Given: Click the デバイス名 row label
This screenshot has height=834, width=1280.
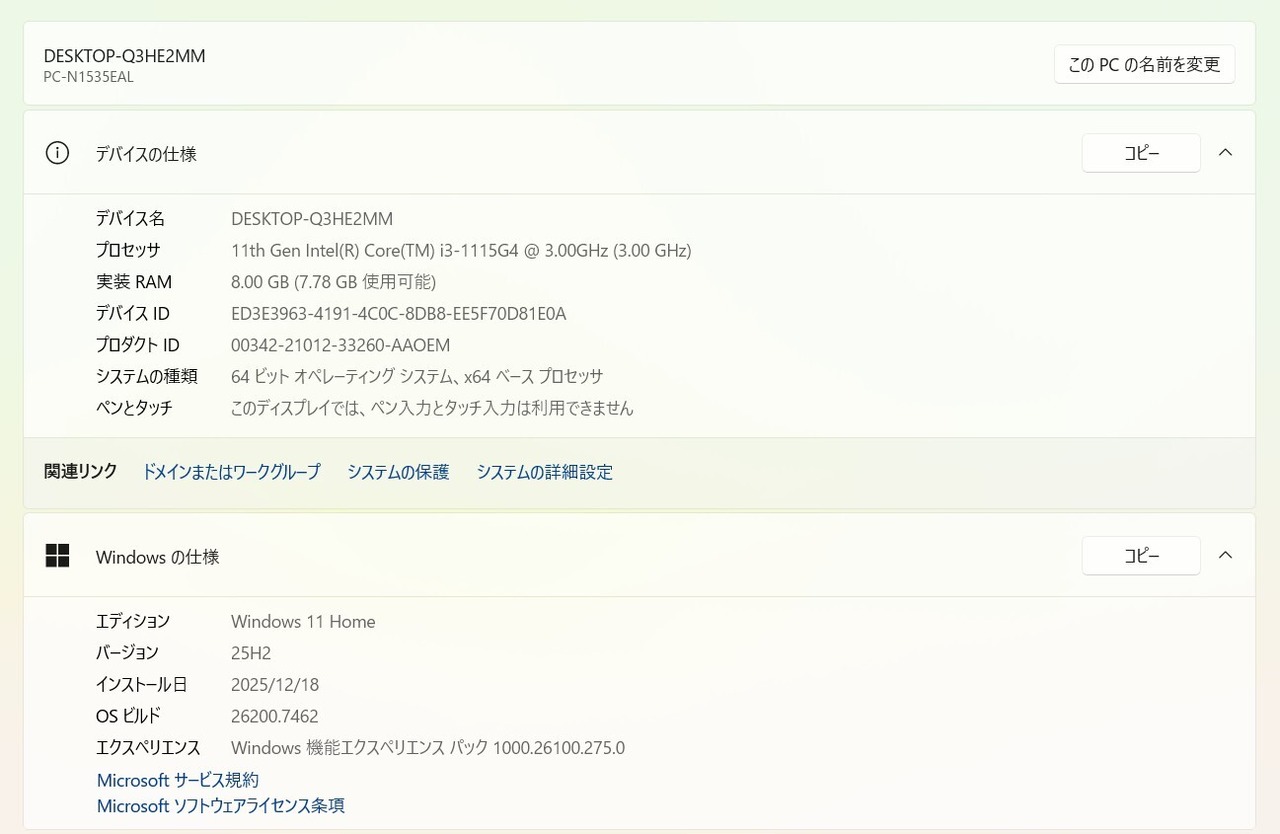Looking at the screenshot, I should tap(130, 218).
